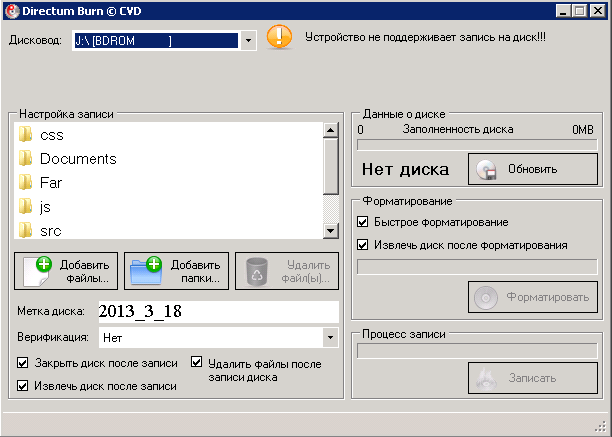This screenshot has width=612, height=437.
Task: Uncheck Закрыть диск после записи
Action: pyautogui.click(x=23, y=363)
